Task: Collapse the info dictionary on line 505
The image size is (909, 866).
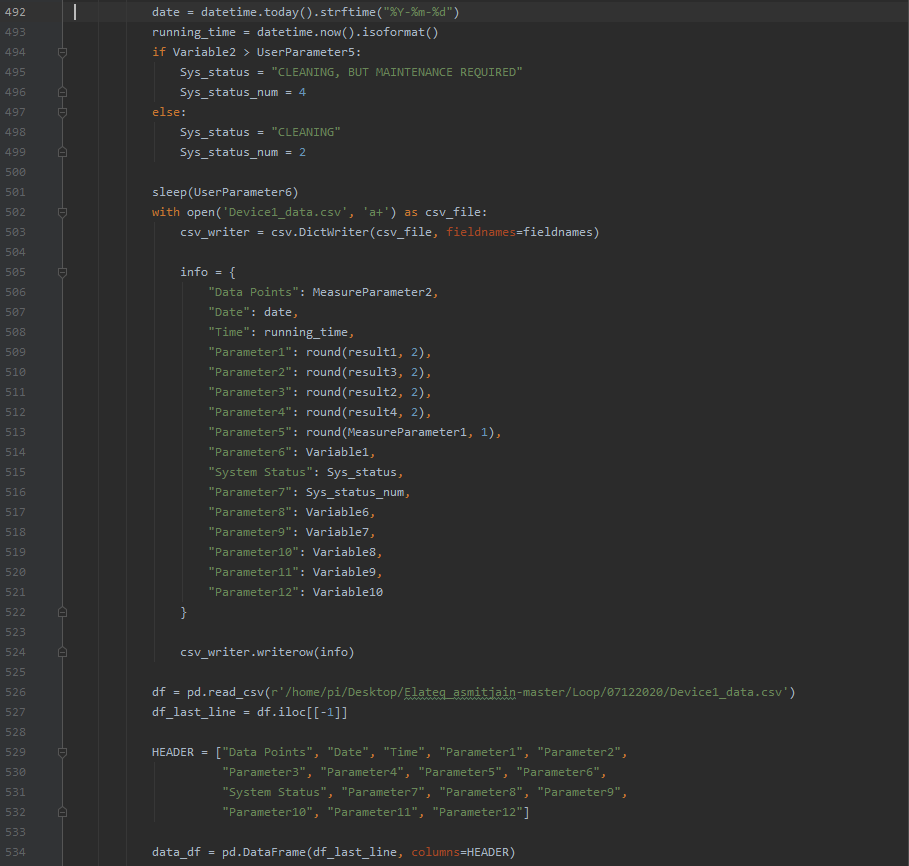Action: 63,272
